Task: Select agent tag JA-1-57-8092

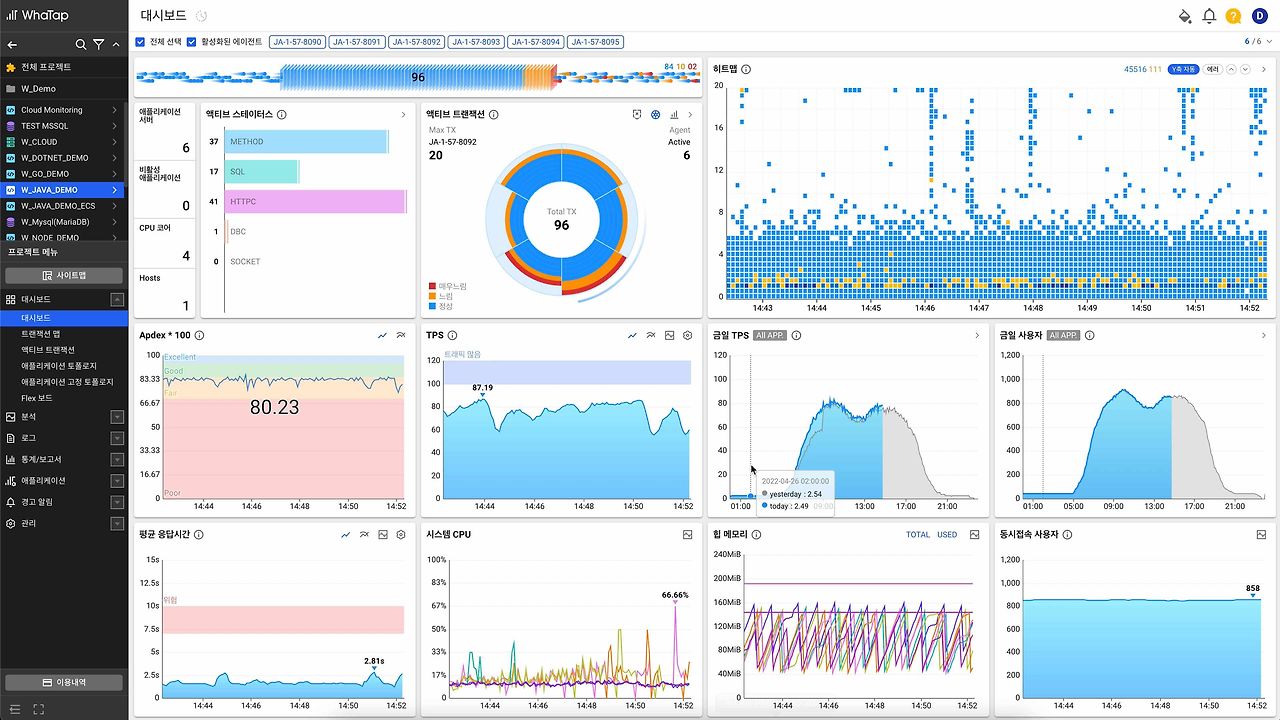Action: click(x=416, y=42)
